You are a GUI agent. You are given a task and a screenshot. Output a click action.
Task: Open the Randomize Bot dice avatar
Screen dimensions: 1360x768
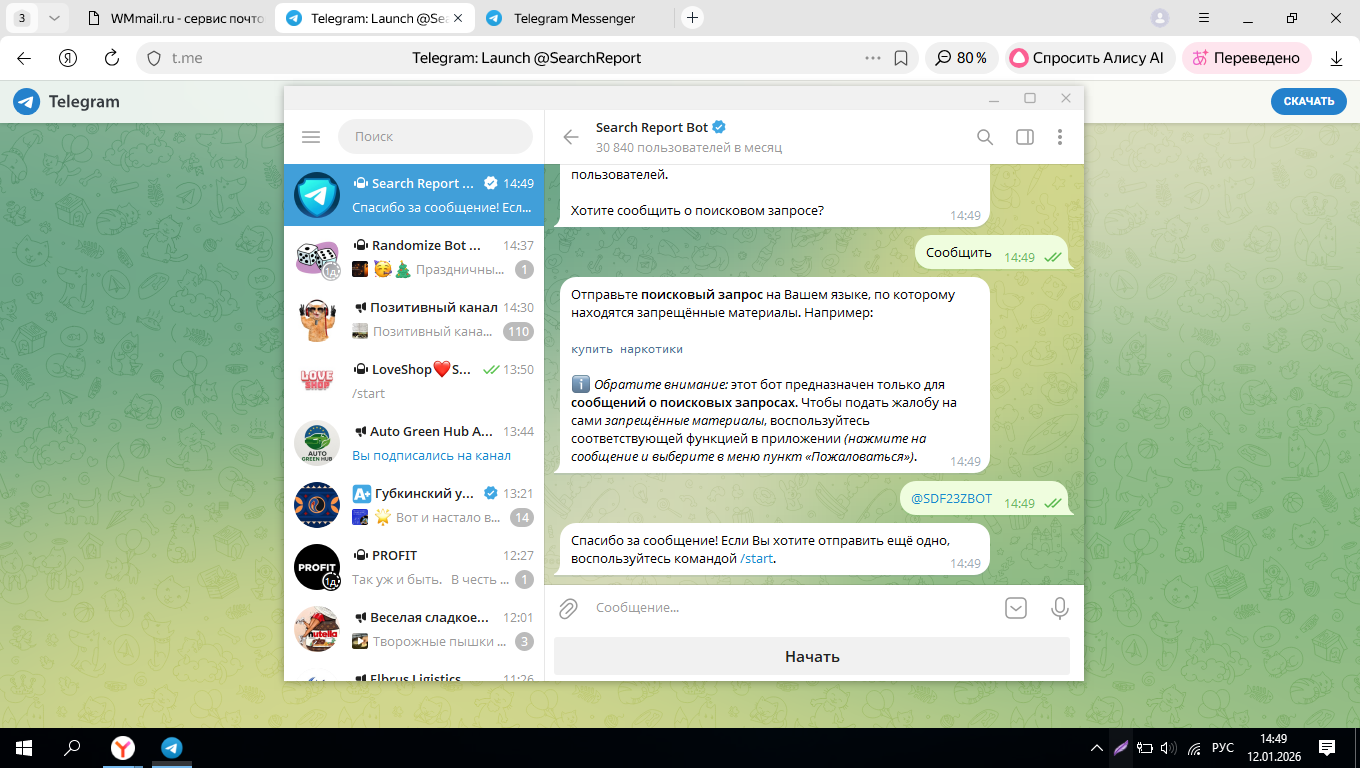[x=317, y=257]
